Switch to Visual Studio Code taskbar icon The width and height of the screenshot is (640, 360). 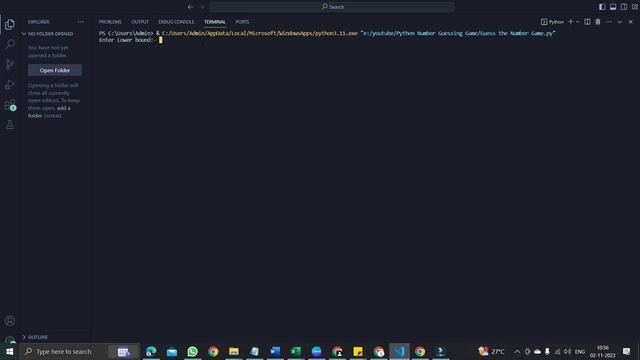399,351
